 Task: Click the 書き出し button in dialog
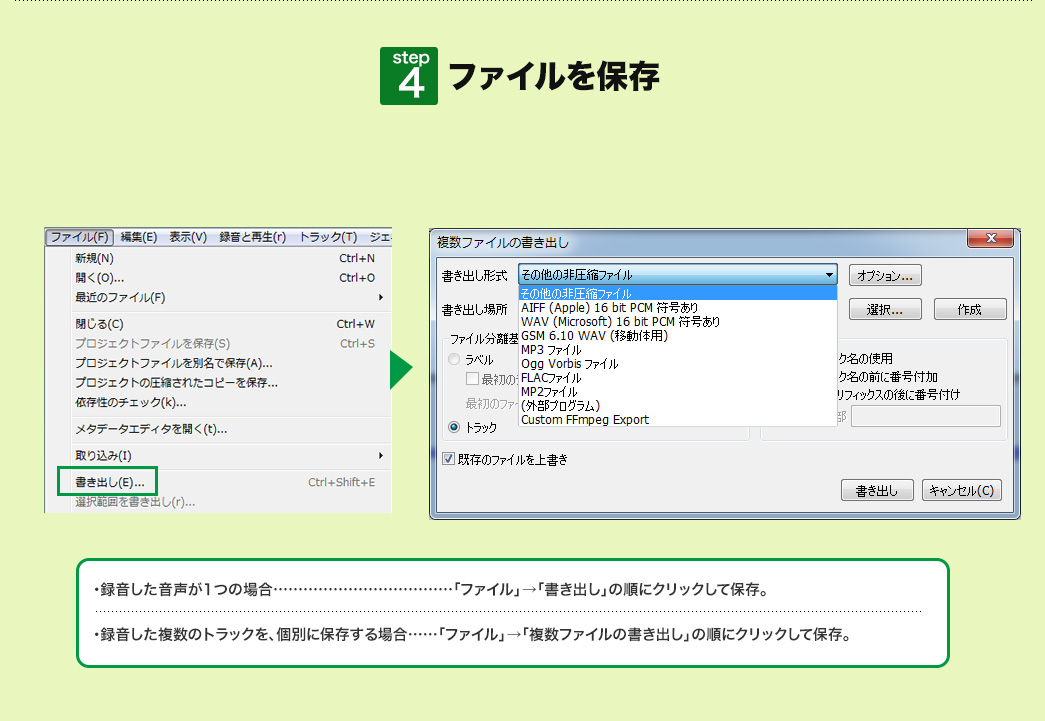[877, 490]
